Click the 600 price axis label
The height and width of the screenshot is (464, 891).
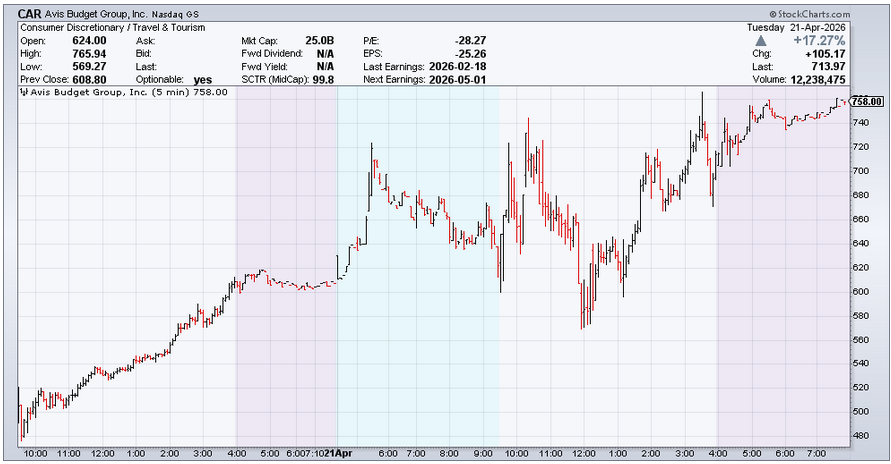(860, 291)
